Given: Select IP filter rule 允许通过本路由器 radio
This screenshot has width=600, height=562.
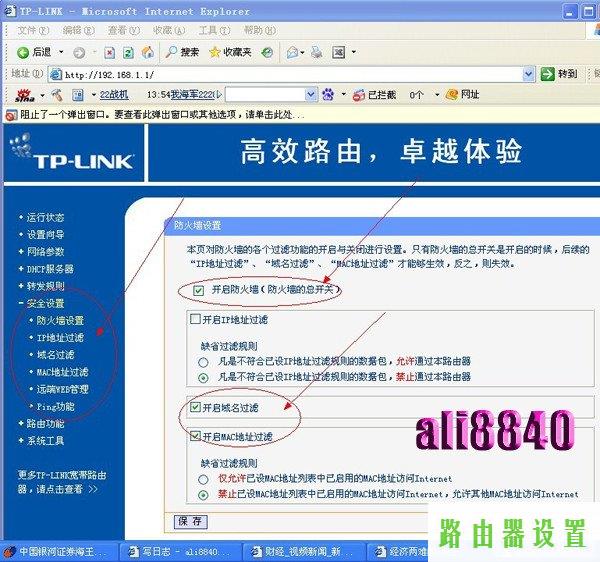Looking at the screenshot, I should pyautogui.click(x=203, y=362).
